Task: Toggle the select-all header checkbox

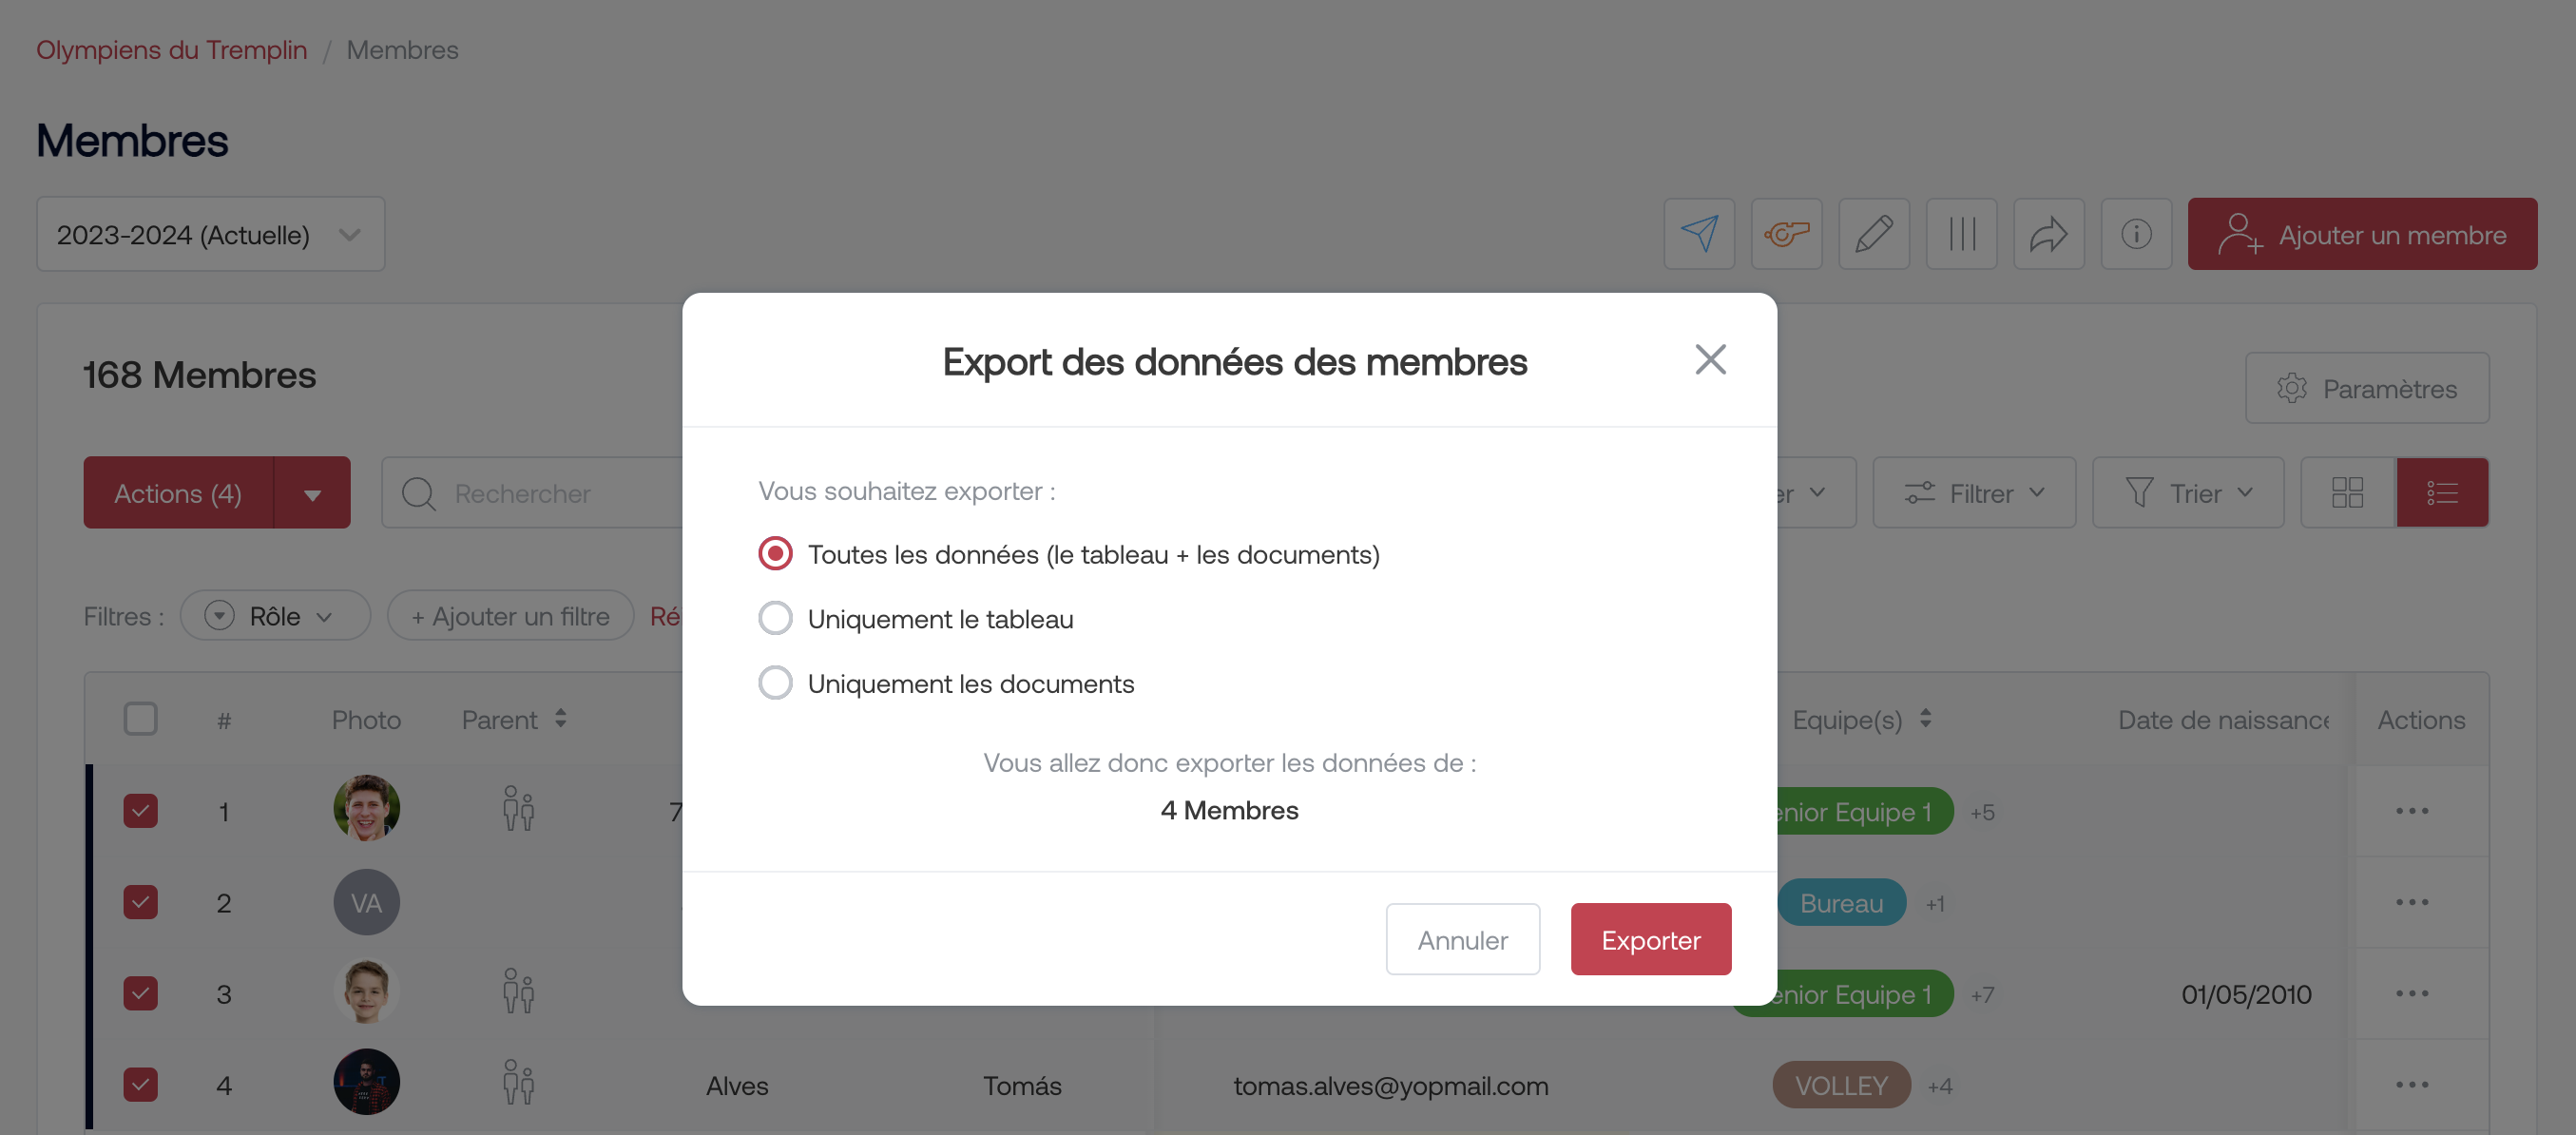Action: 140,719
